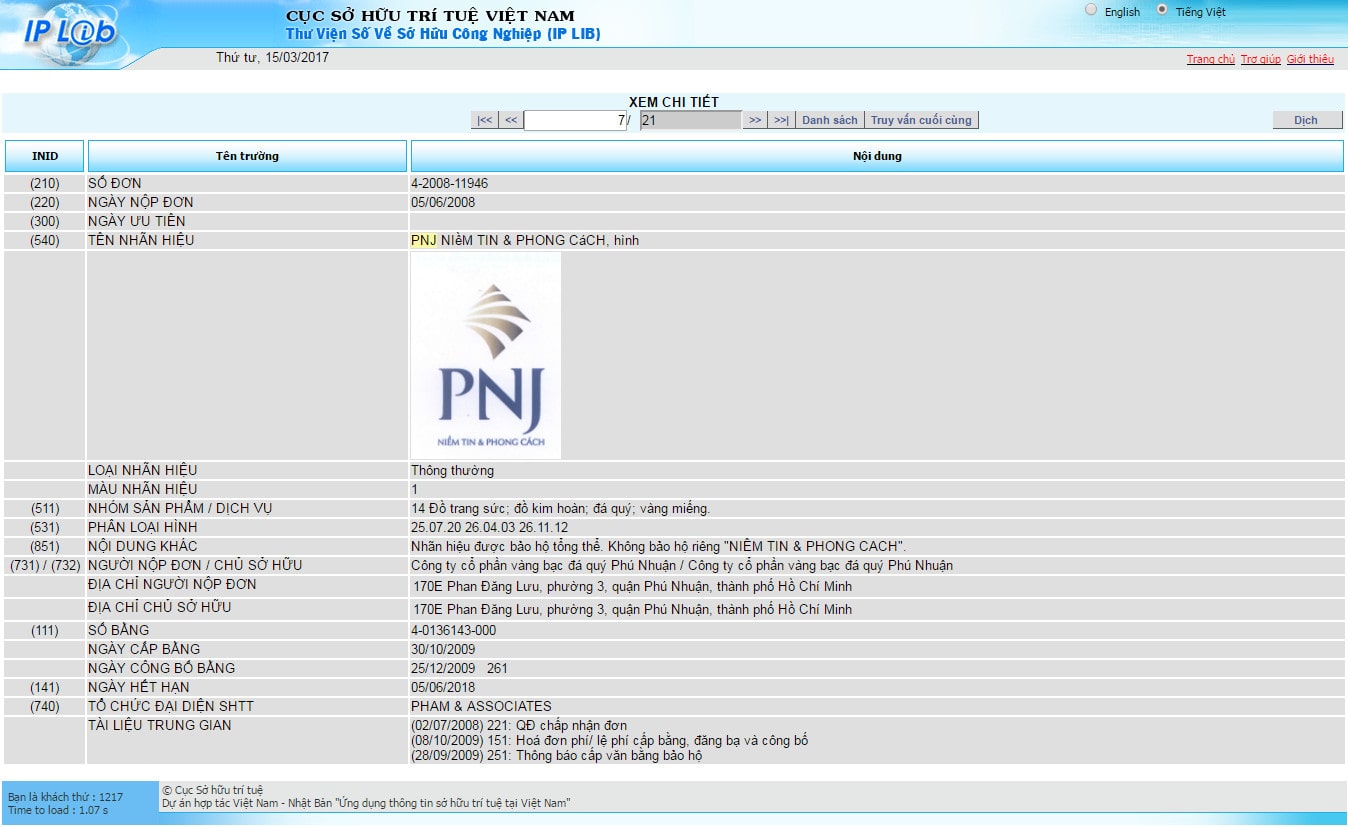Viewport: 1348px width, 827px height.
Task: Click image classification 25.07.20 26.04.03 26.11.12
Action: [x=489, y=527]
